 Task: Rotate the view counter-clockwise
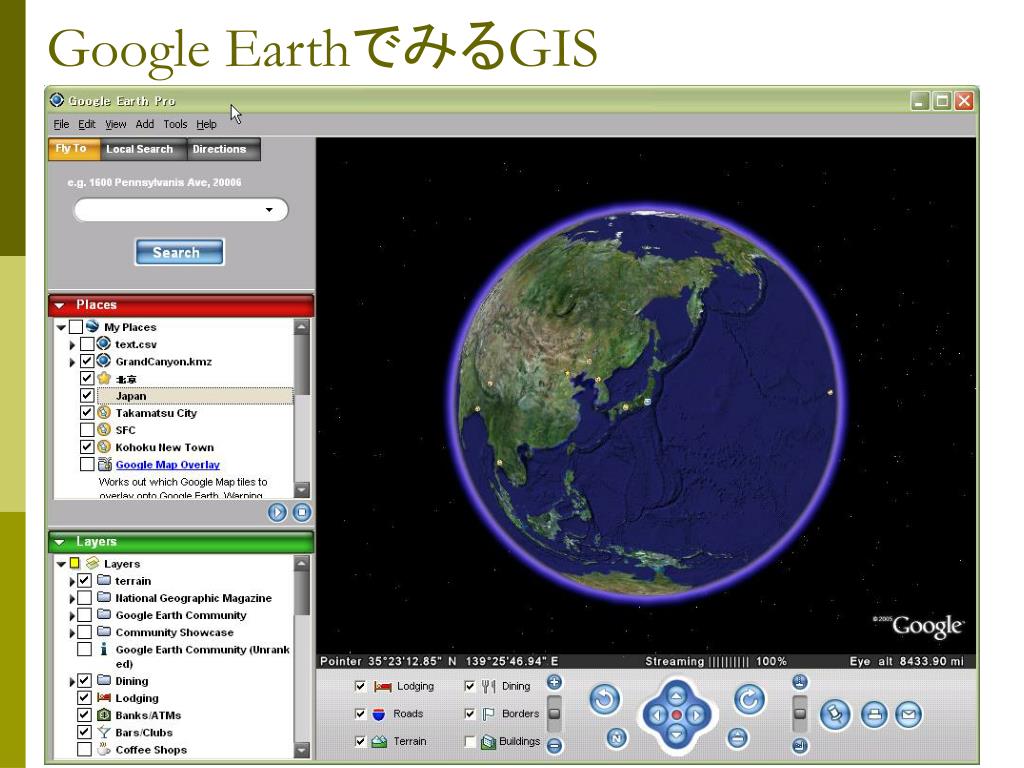click(x=605, y=700)
